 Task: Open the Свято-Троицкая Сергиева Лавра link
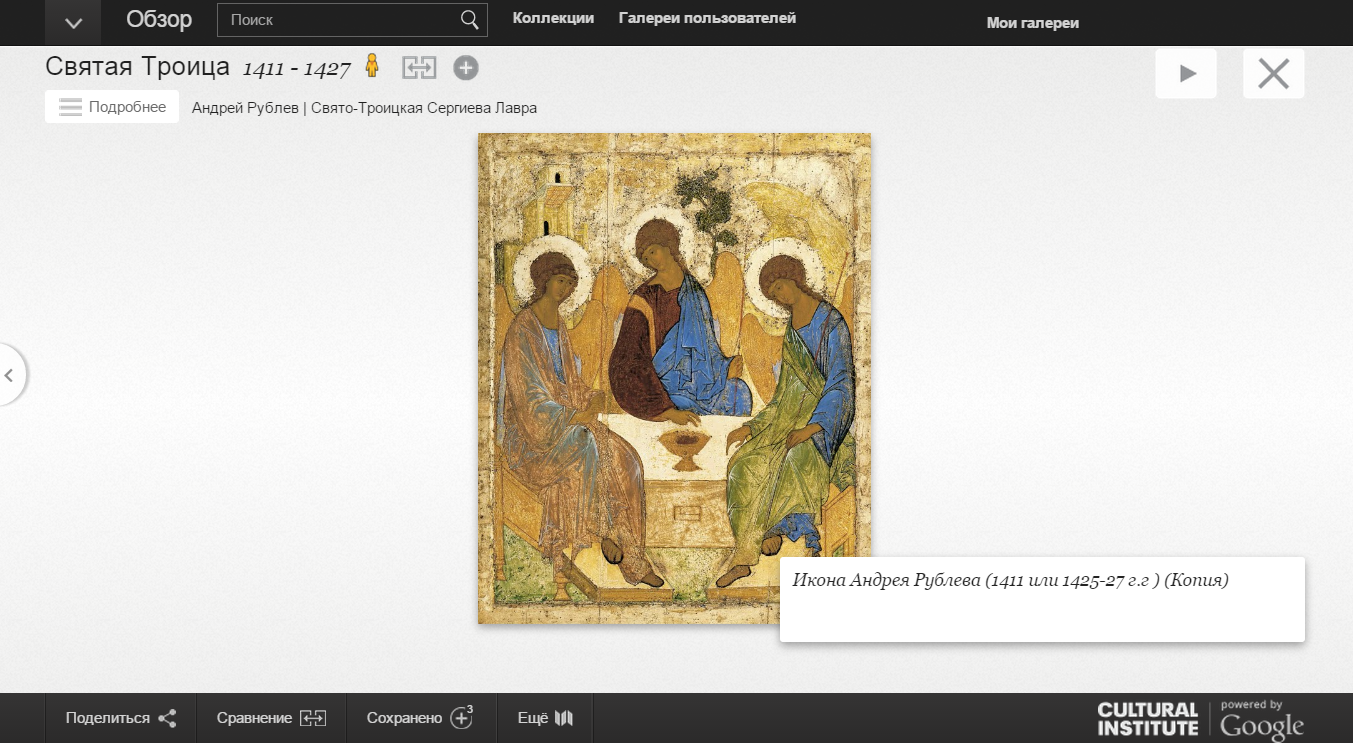(424, 108)
